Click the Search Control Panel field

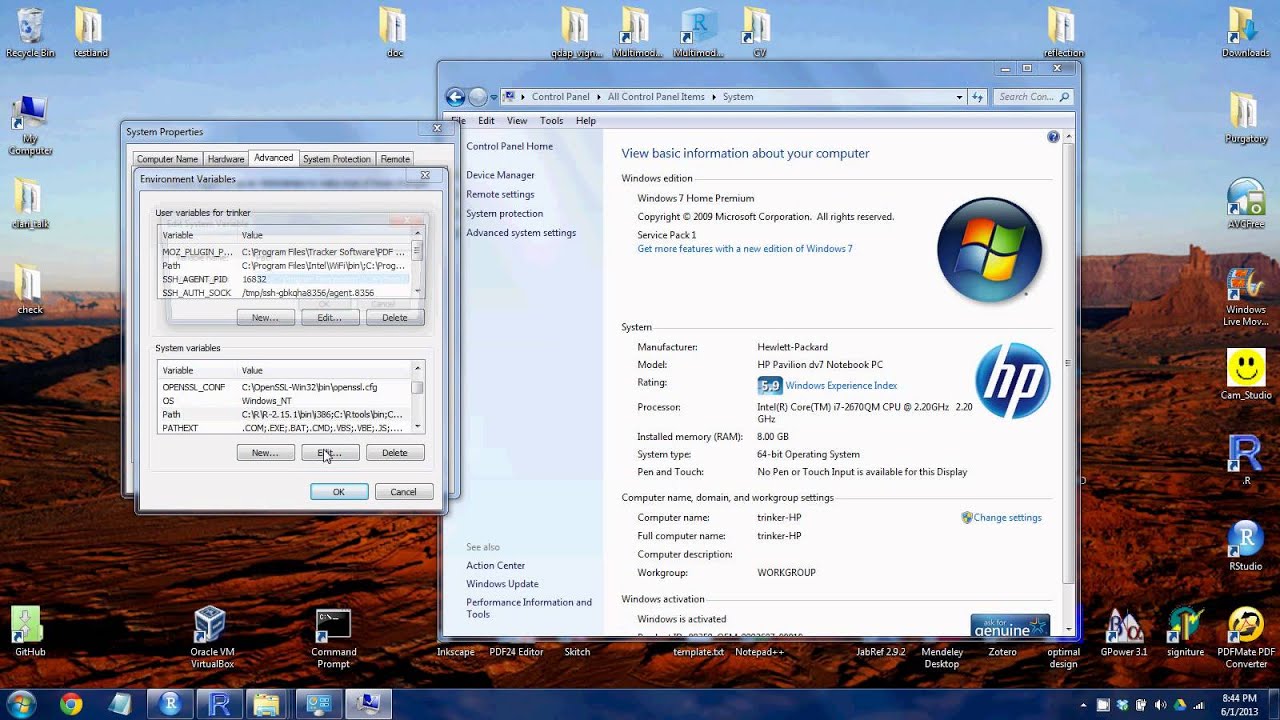click(1033, 97)
